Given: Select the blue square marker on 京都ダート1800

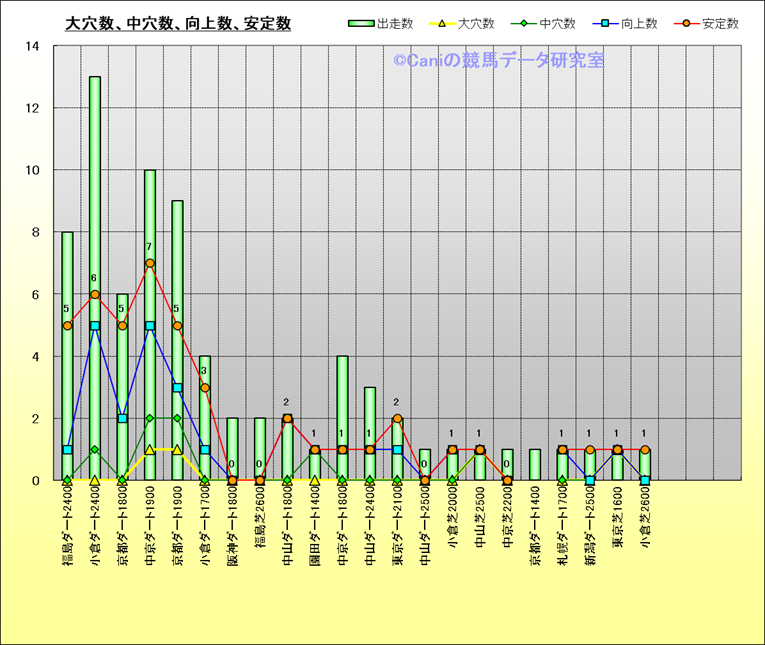Looking at the screenshot, I should pyautogui.click(x=122, y=418).
